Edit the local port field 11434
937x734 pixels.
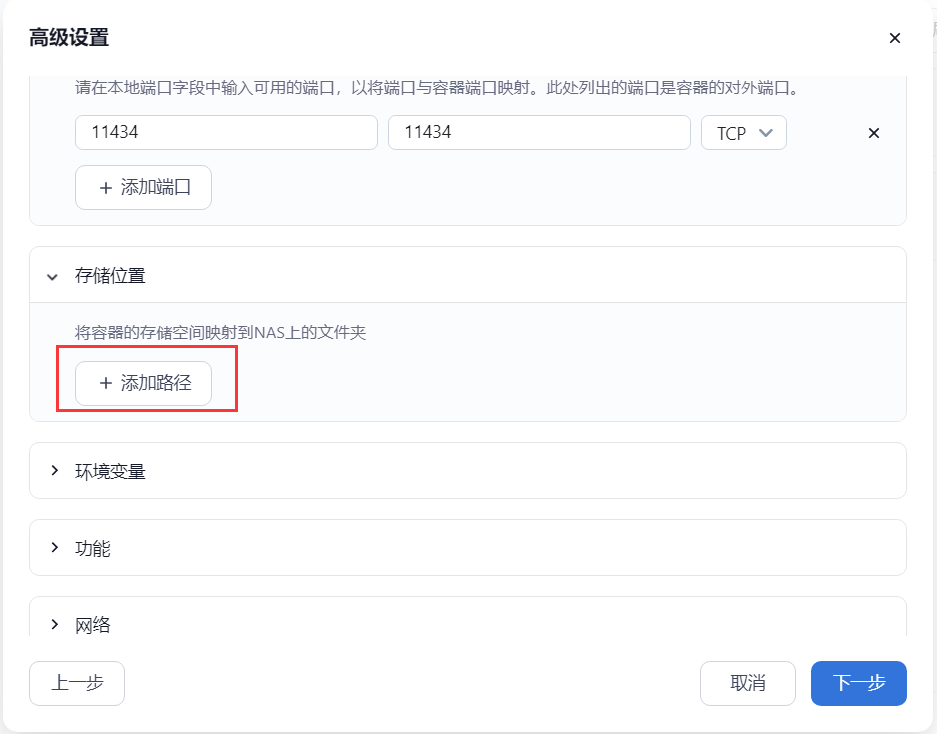(x=226, y=132)
